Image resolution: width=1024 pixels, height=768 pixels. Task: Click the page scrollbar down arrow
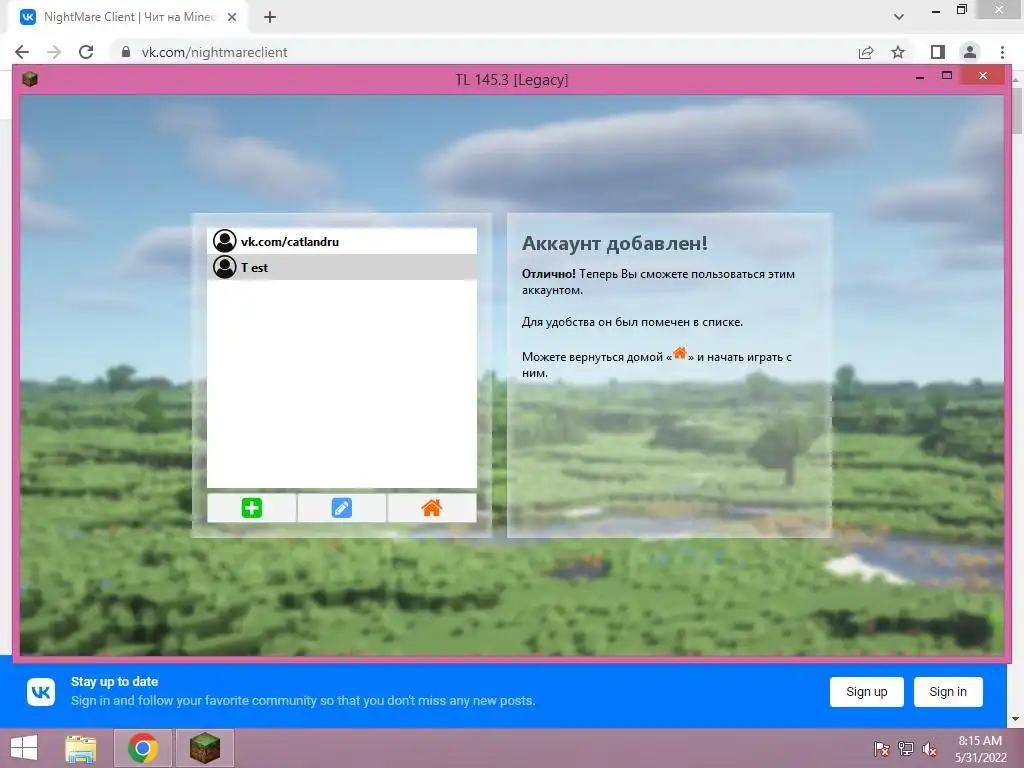pyautogui.click(x=1016, y=720)
